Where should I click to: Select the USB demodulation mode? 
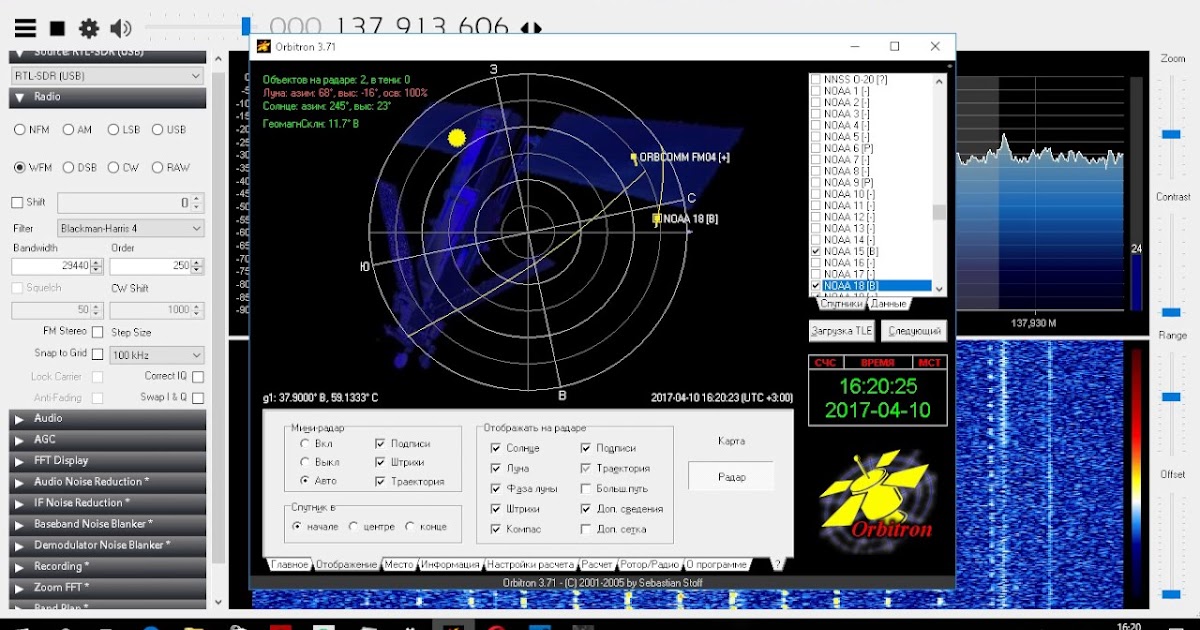tap(158, 130)
